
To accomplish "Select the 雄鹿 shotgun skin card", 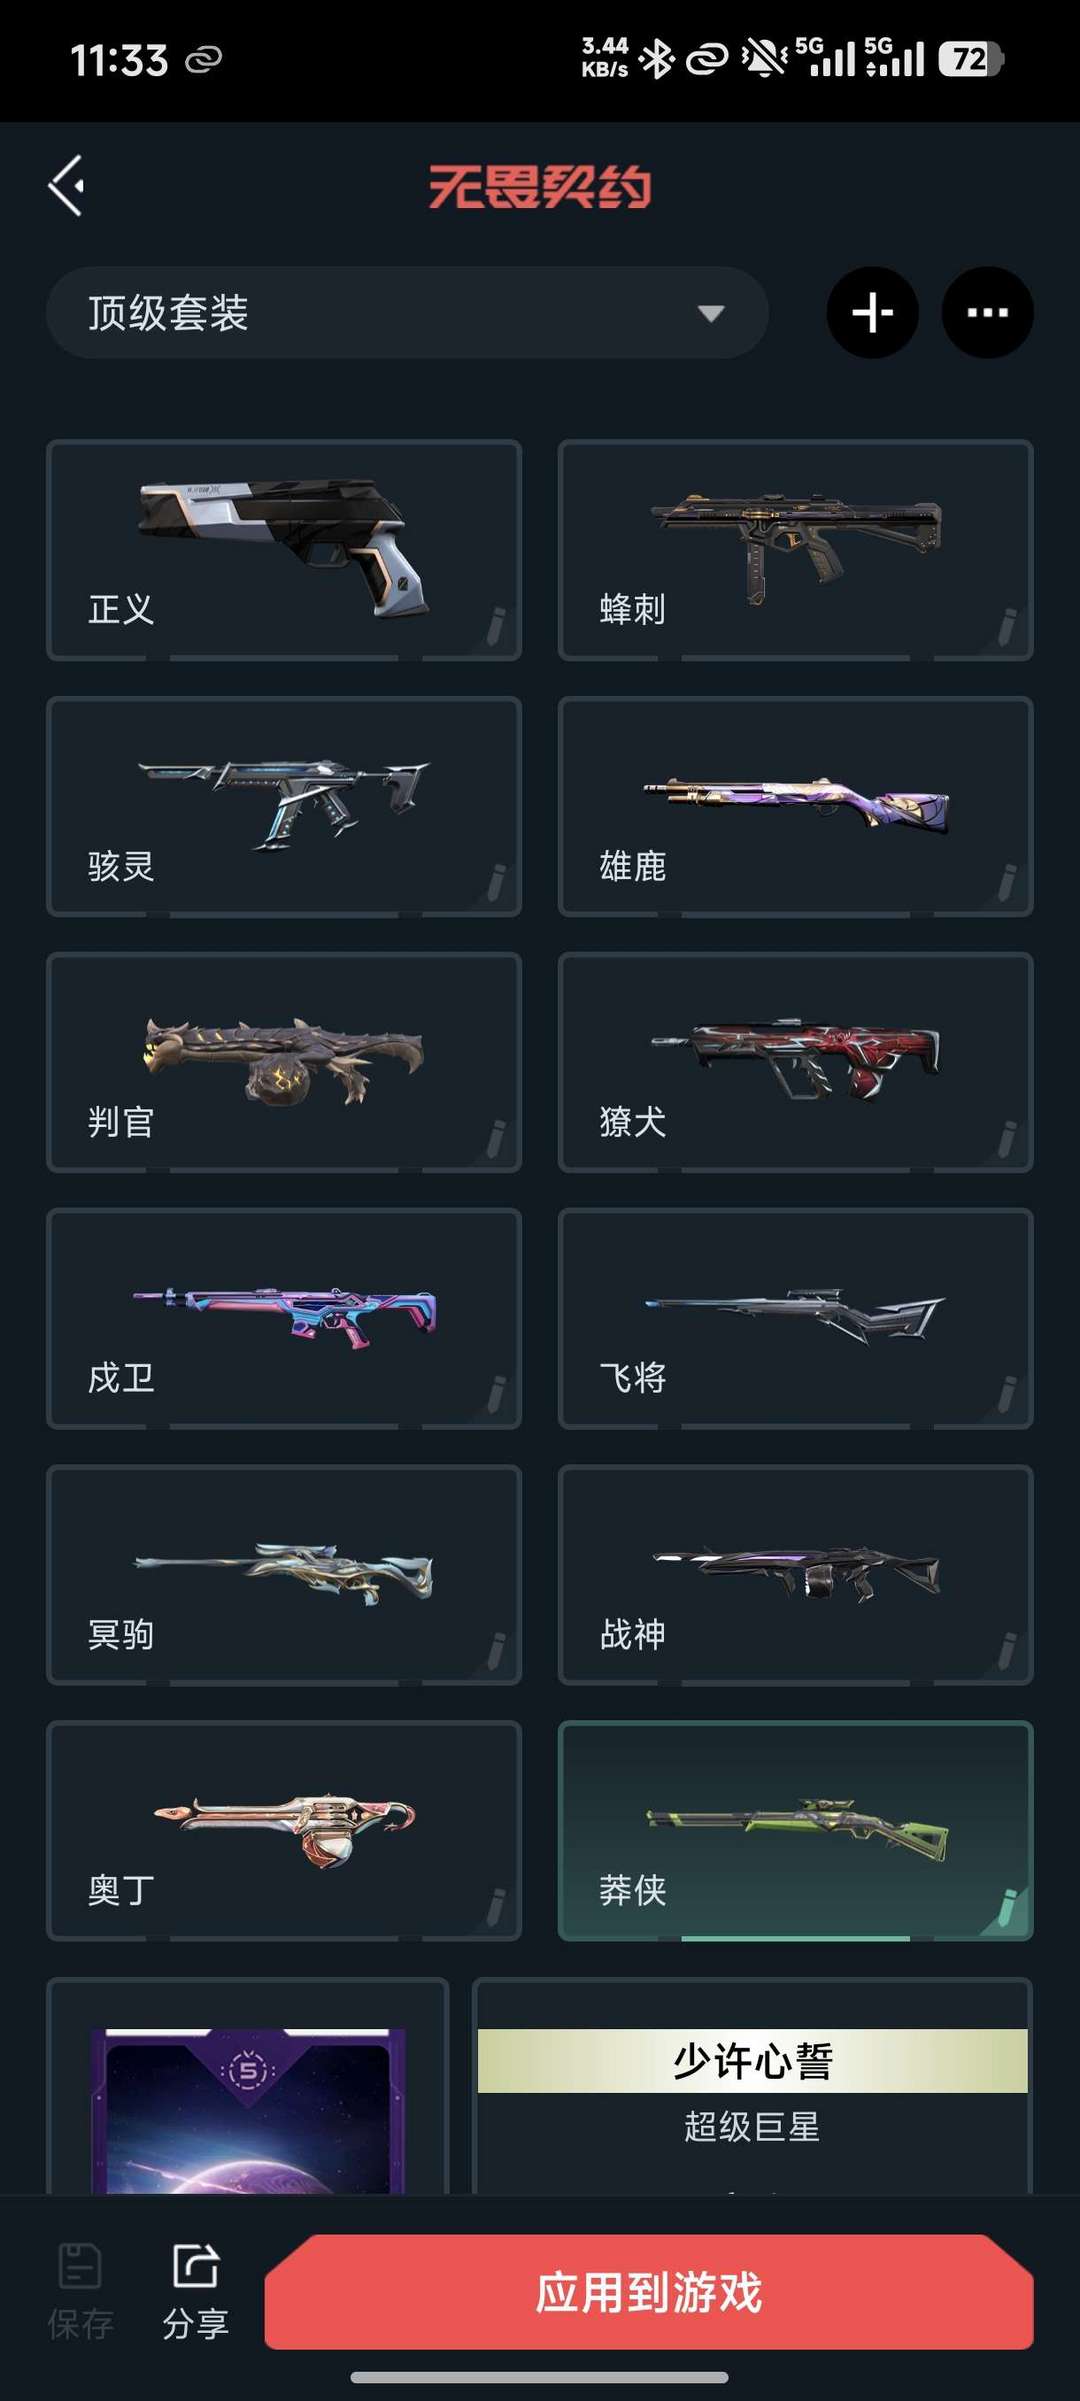I will (795, 806).
